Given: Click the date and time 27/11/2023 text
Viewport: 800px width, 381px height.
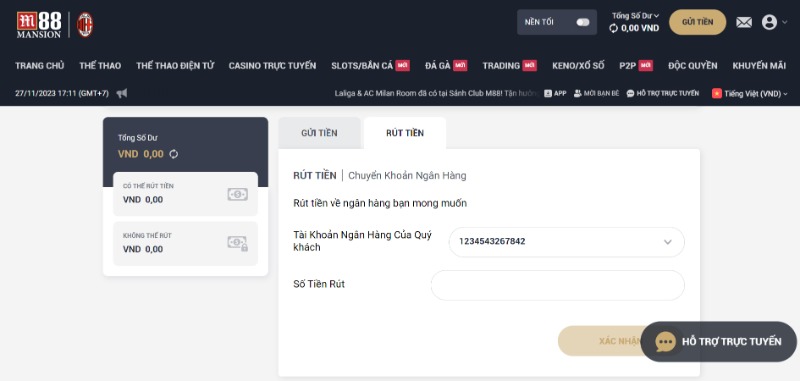Looking at the screenshot, I should (62, 94).
